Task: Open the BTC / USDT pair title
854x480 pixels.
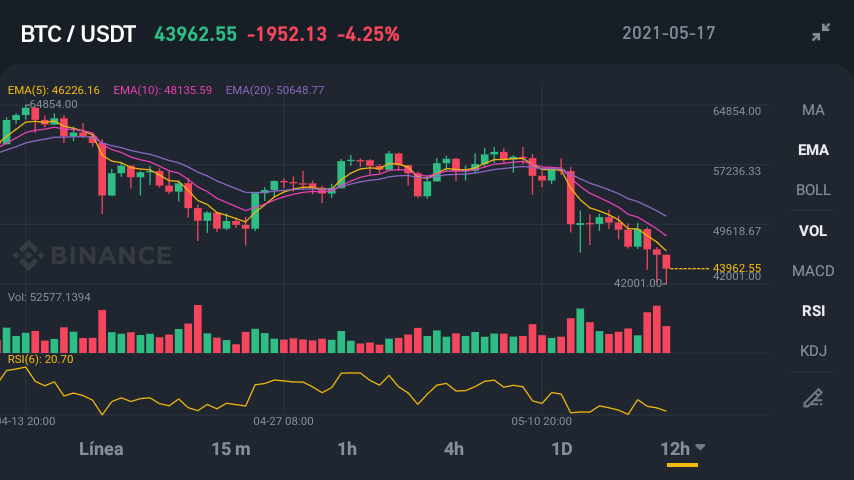Action: (x=78, y=34)
